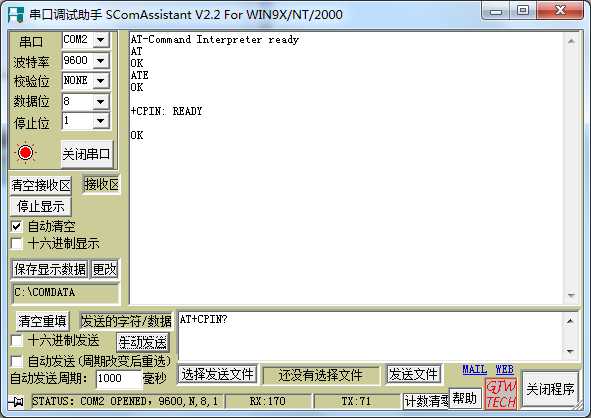This screenshot has width=591, height=418.
Task: Click the AT-Command Interpreter ready line
Action: [x=214, y=40]
